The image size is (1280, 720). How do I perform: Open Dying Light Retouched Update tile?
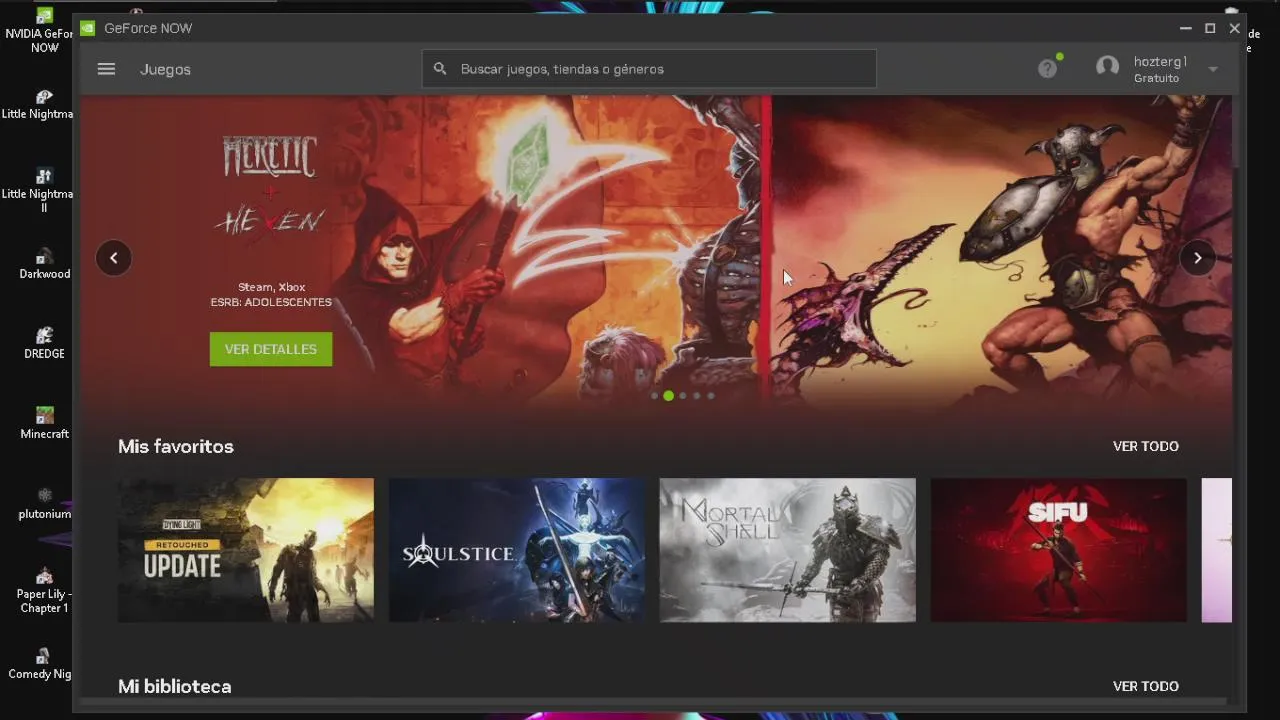coord(246,550)
